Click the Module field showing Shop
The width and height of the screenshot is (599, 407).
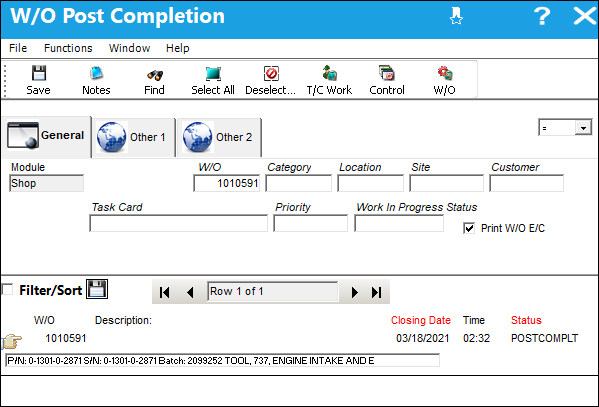click(x=46, y=183)
